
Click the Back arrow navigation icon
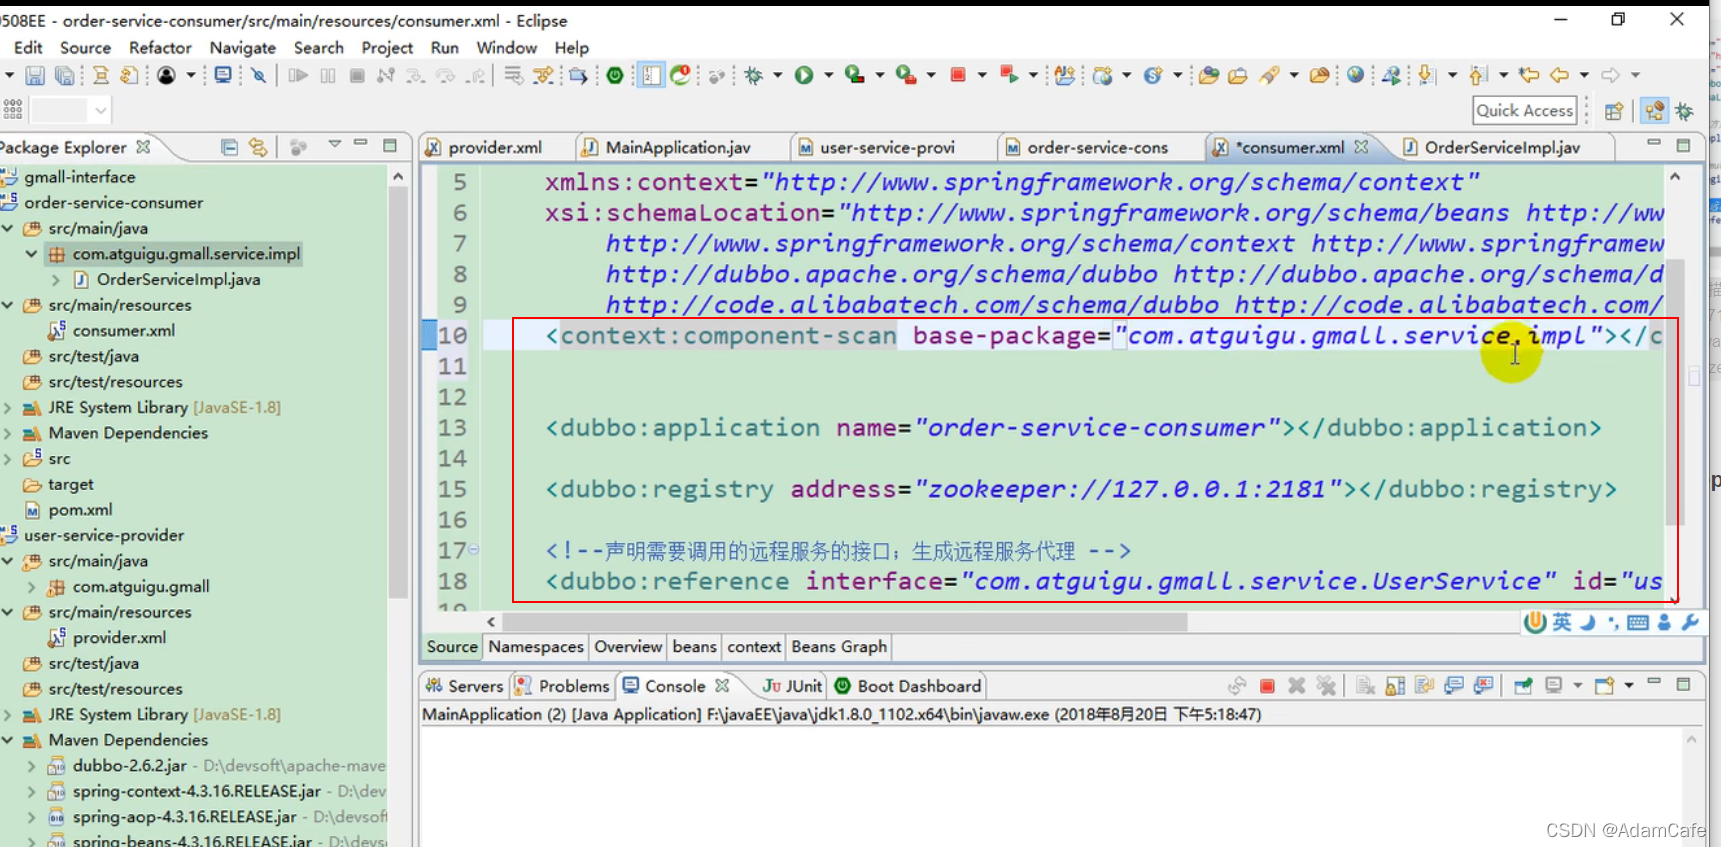pos(1559,75)
